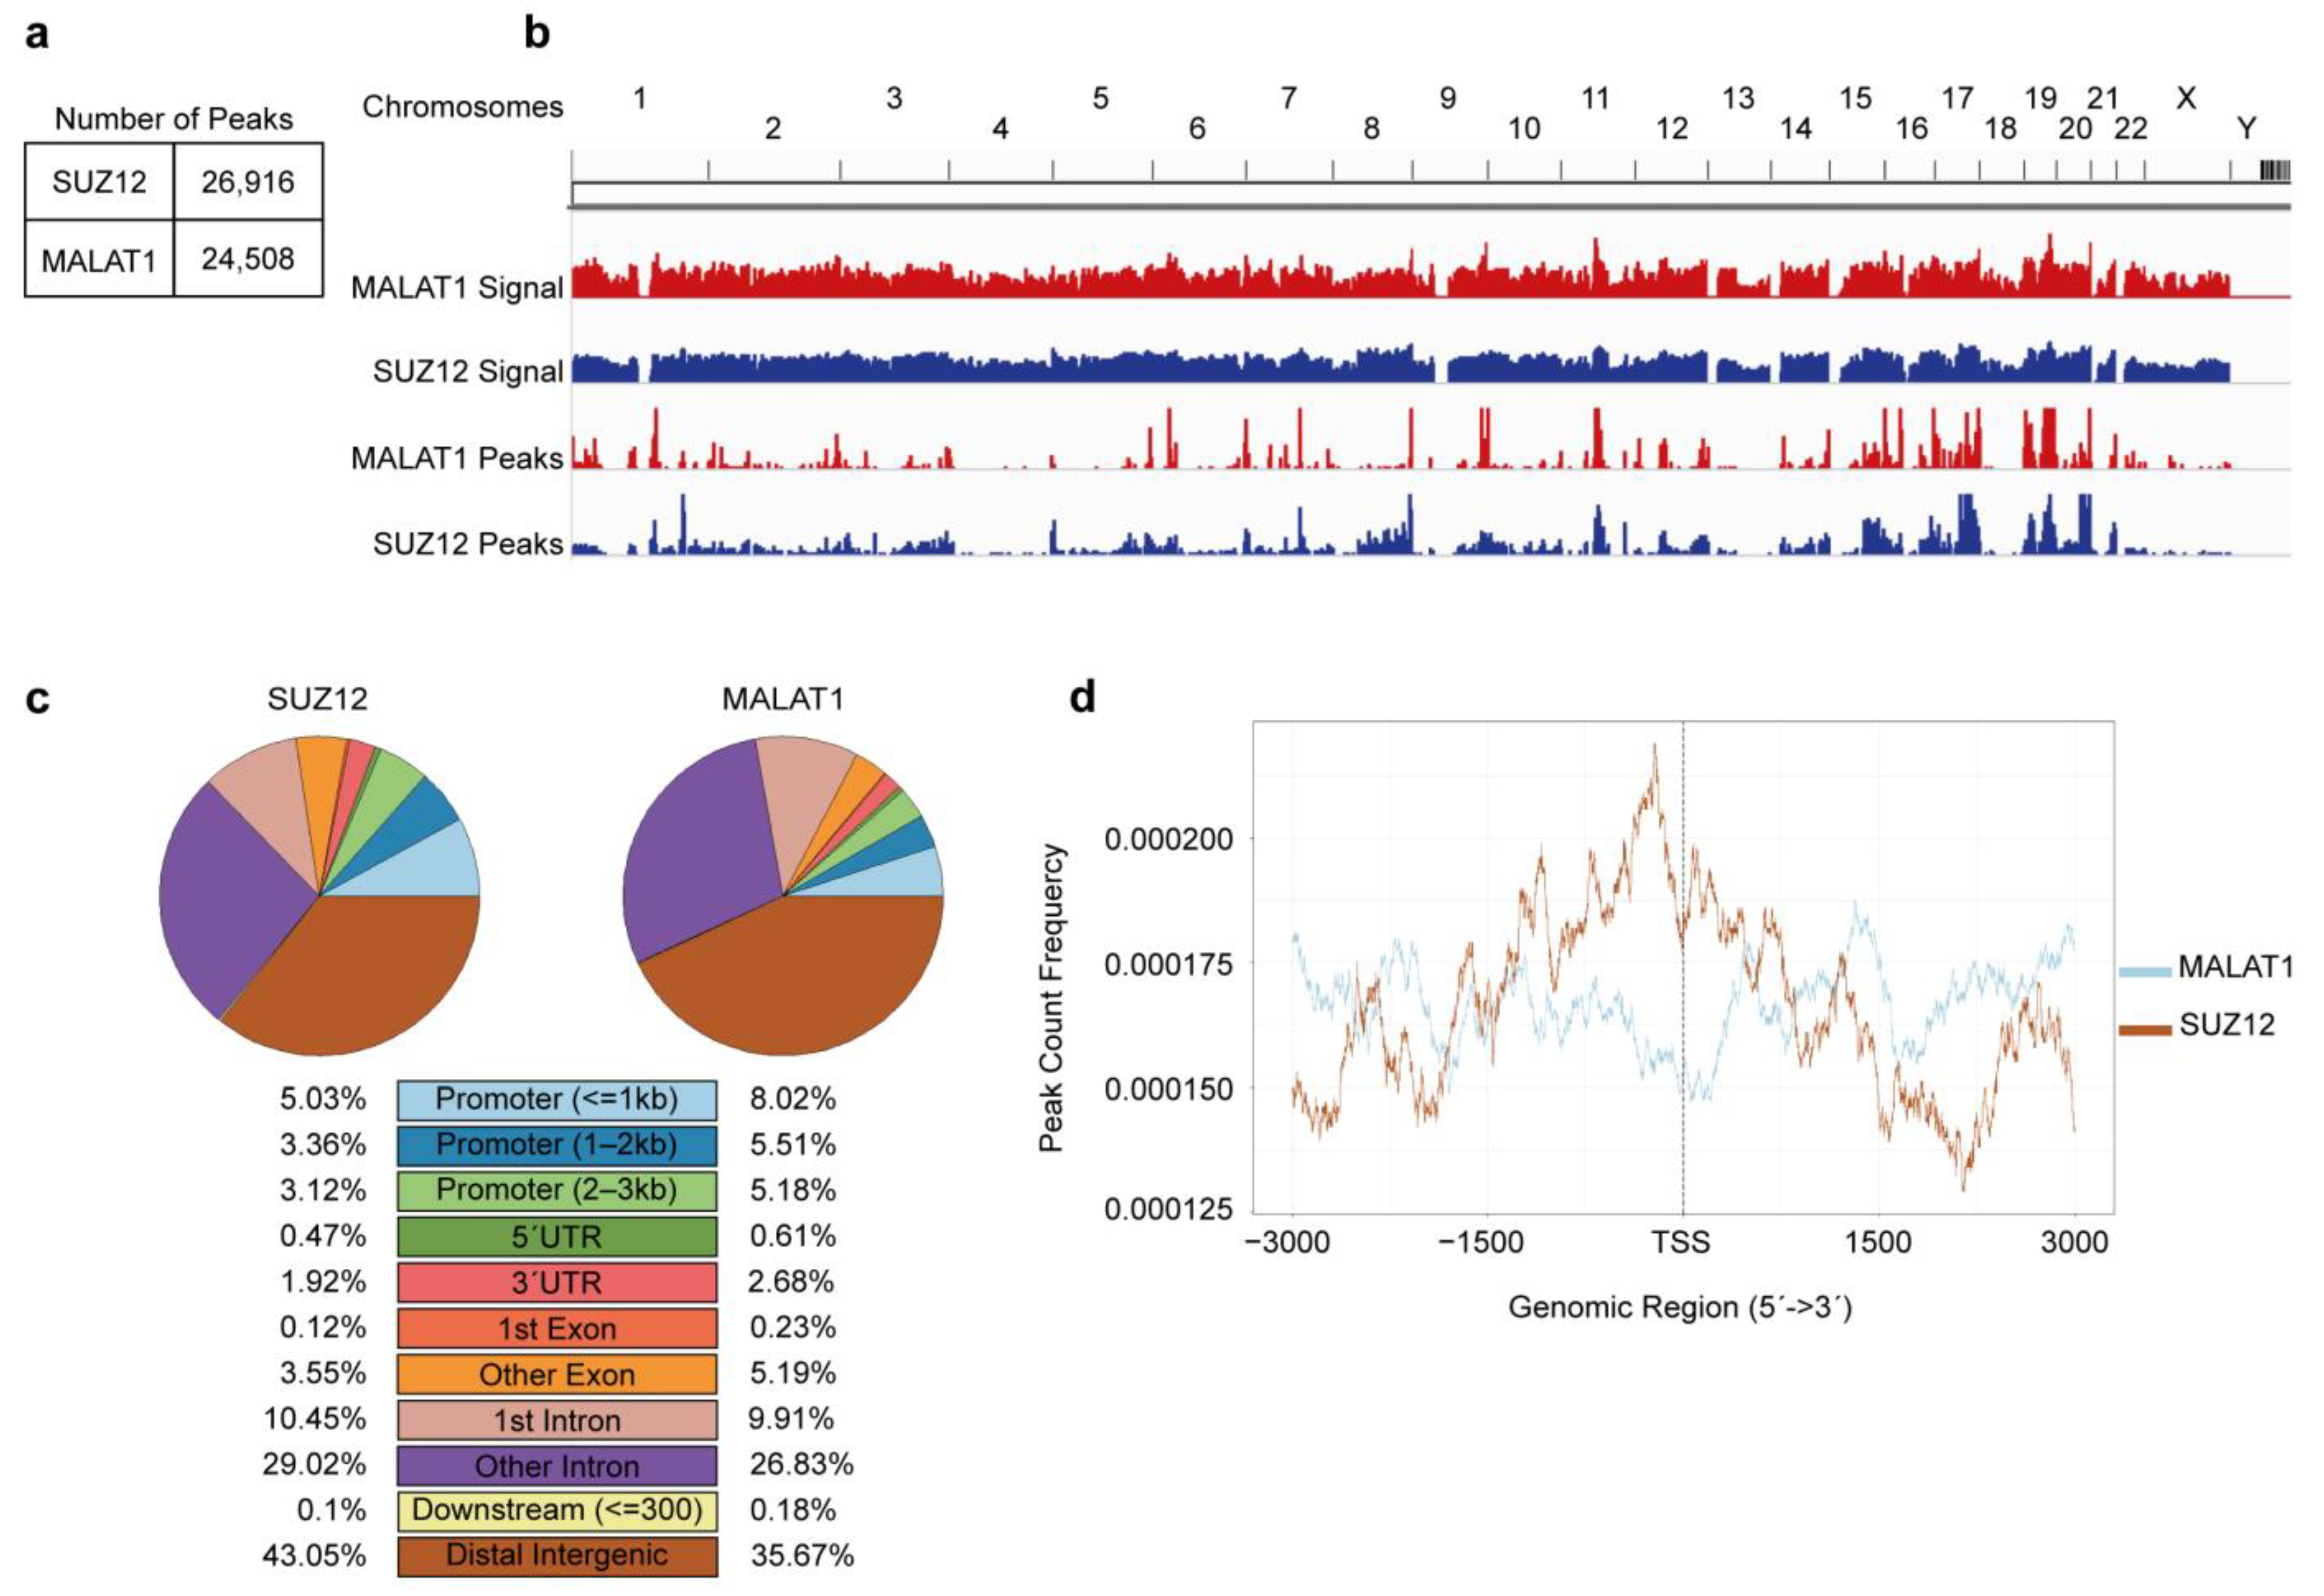
Task: Click the MALAT1 line legend marker
Action: (x=2146, y=971)
